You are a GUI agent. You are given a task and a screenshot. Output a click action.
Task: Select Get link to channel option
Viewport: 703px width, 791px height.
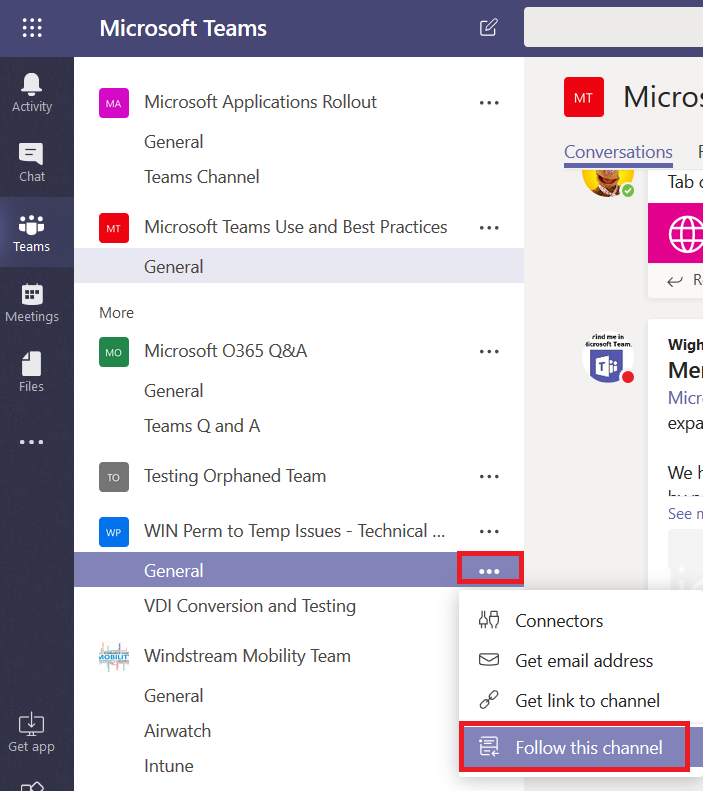[587, 701]
